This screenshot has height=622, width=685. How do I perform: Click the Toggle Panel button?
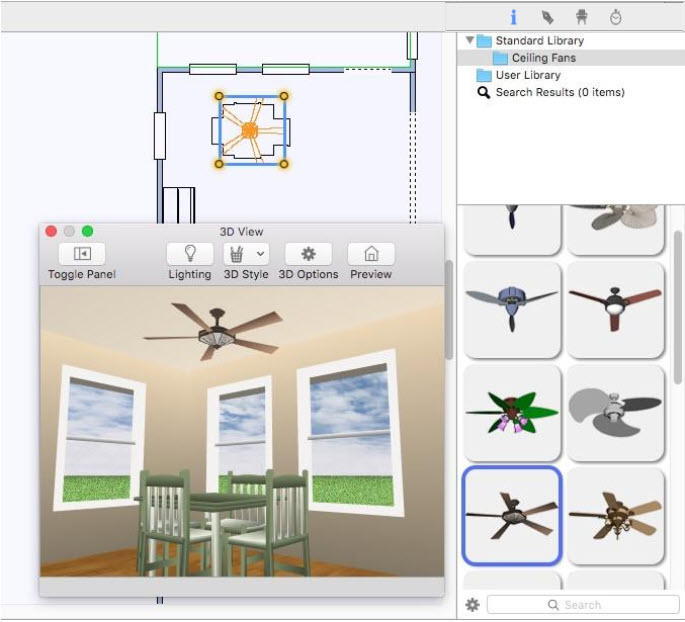(x=82, y=254)
